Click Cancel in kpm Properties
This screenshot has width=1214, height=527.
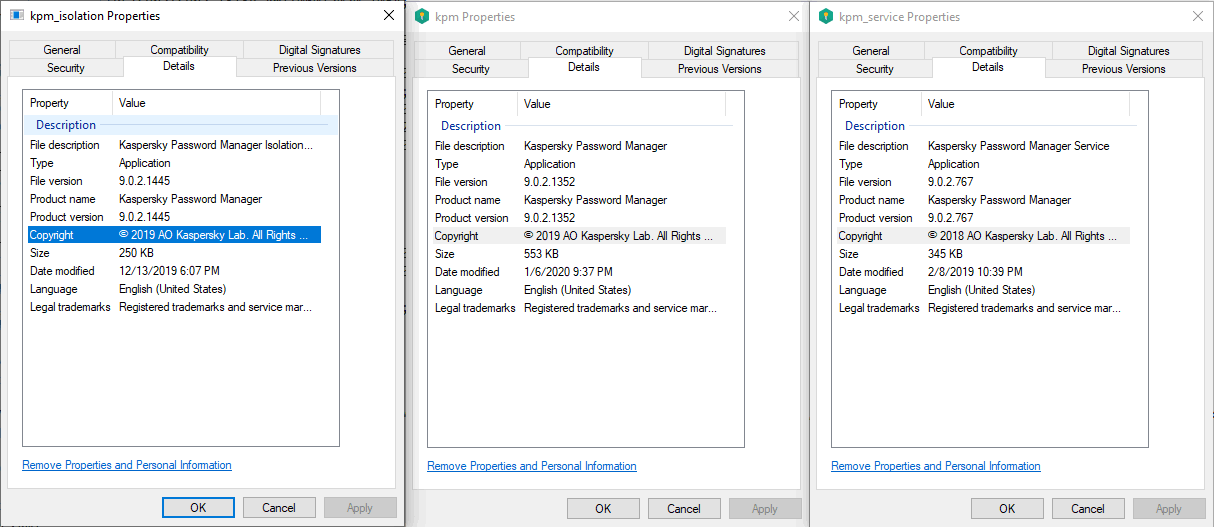point(684,509)
